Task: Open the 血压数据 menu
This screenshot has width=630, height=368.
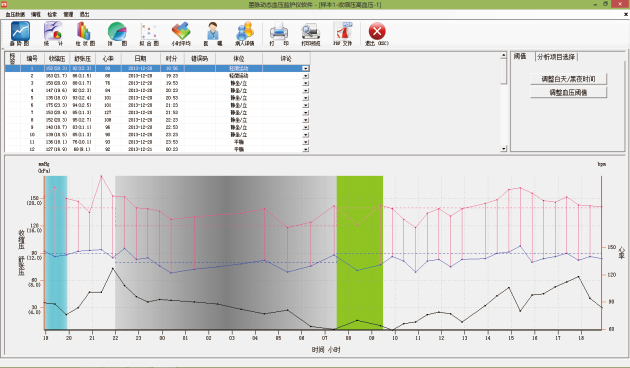Action: 15,14
